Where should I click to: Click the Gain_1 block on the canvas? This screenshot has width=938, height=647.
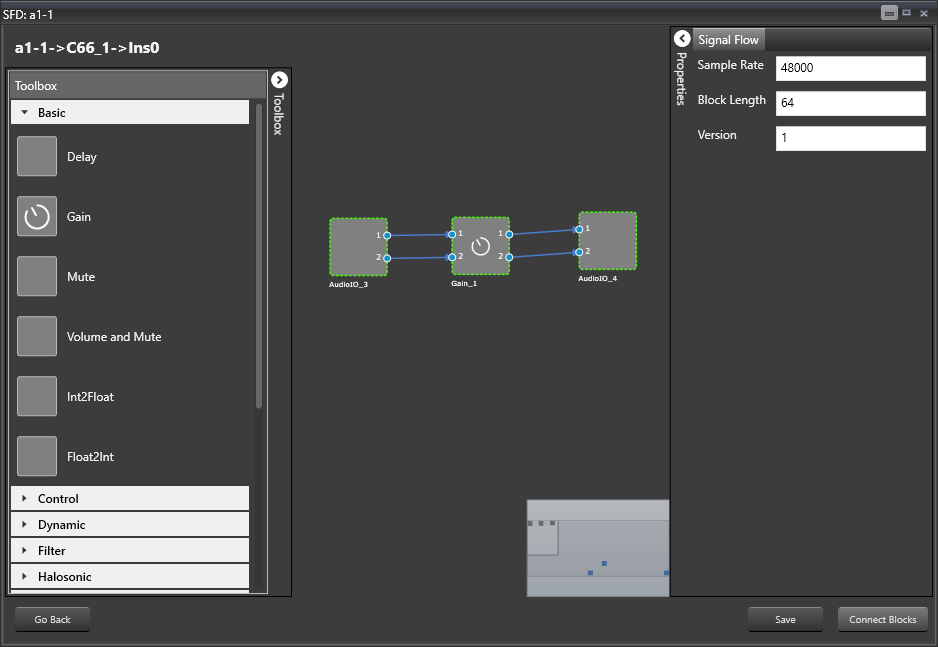point(480,246)
